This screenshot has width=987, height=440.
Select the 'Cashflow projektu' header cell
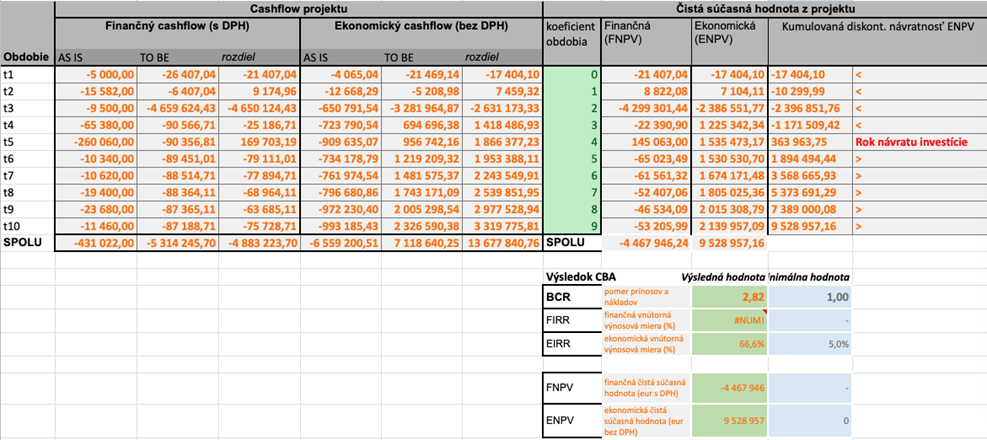pos(298,8)
